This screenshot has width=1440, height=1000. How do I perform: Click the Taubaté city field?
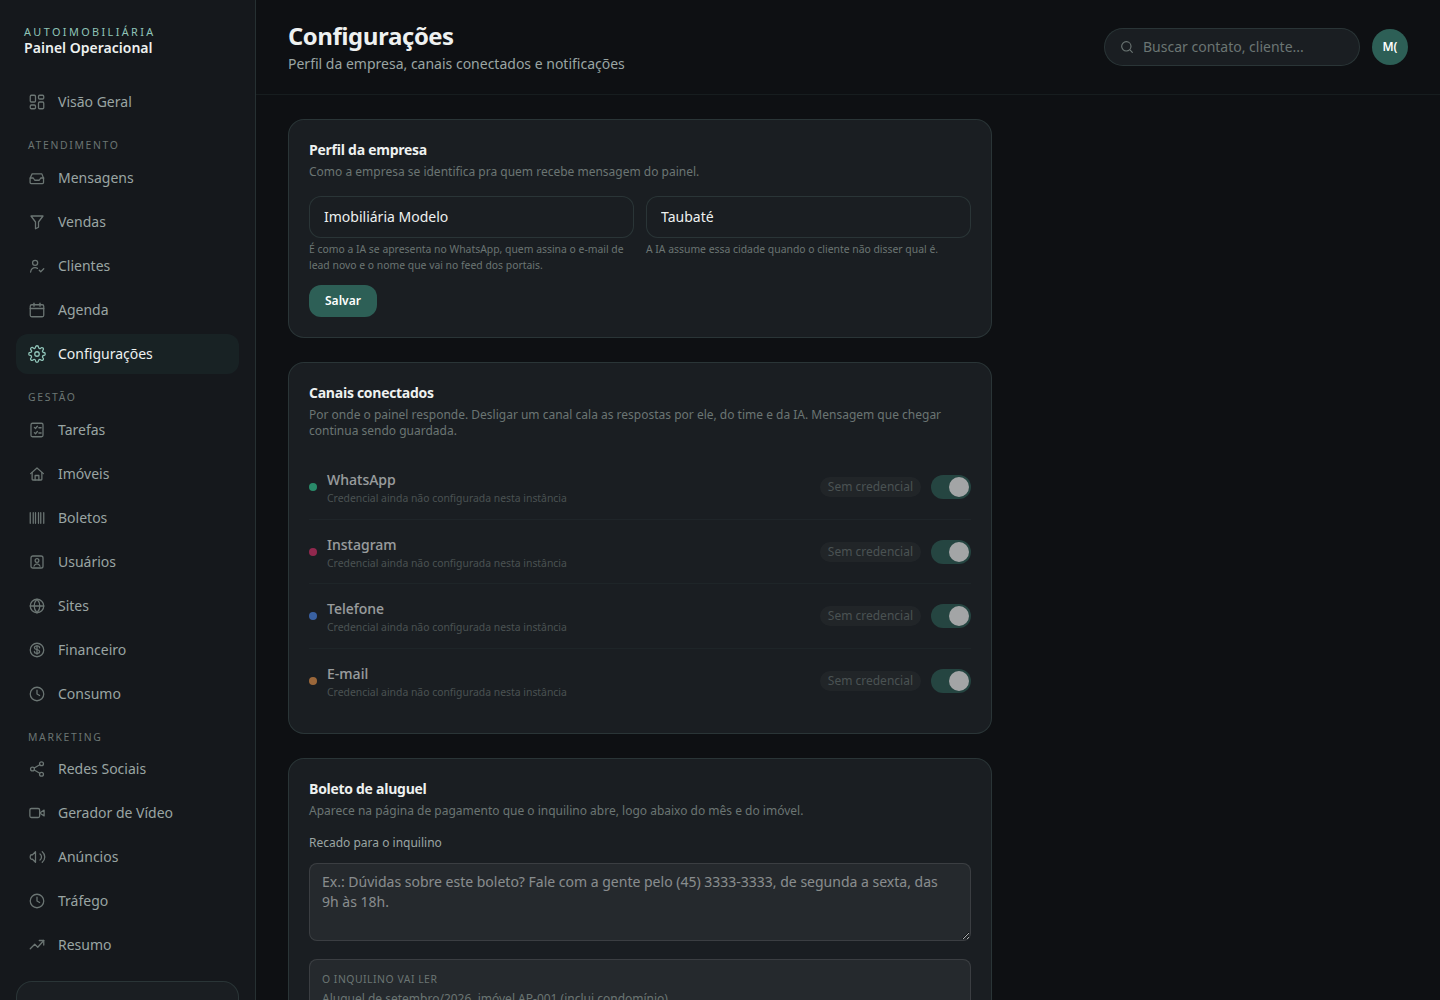click(x=808, y=217)
